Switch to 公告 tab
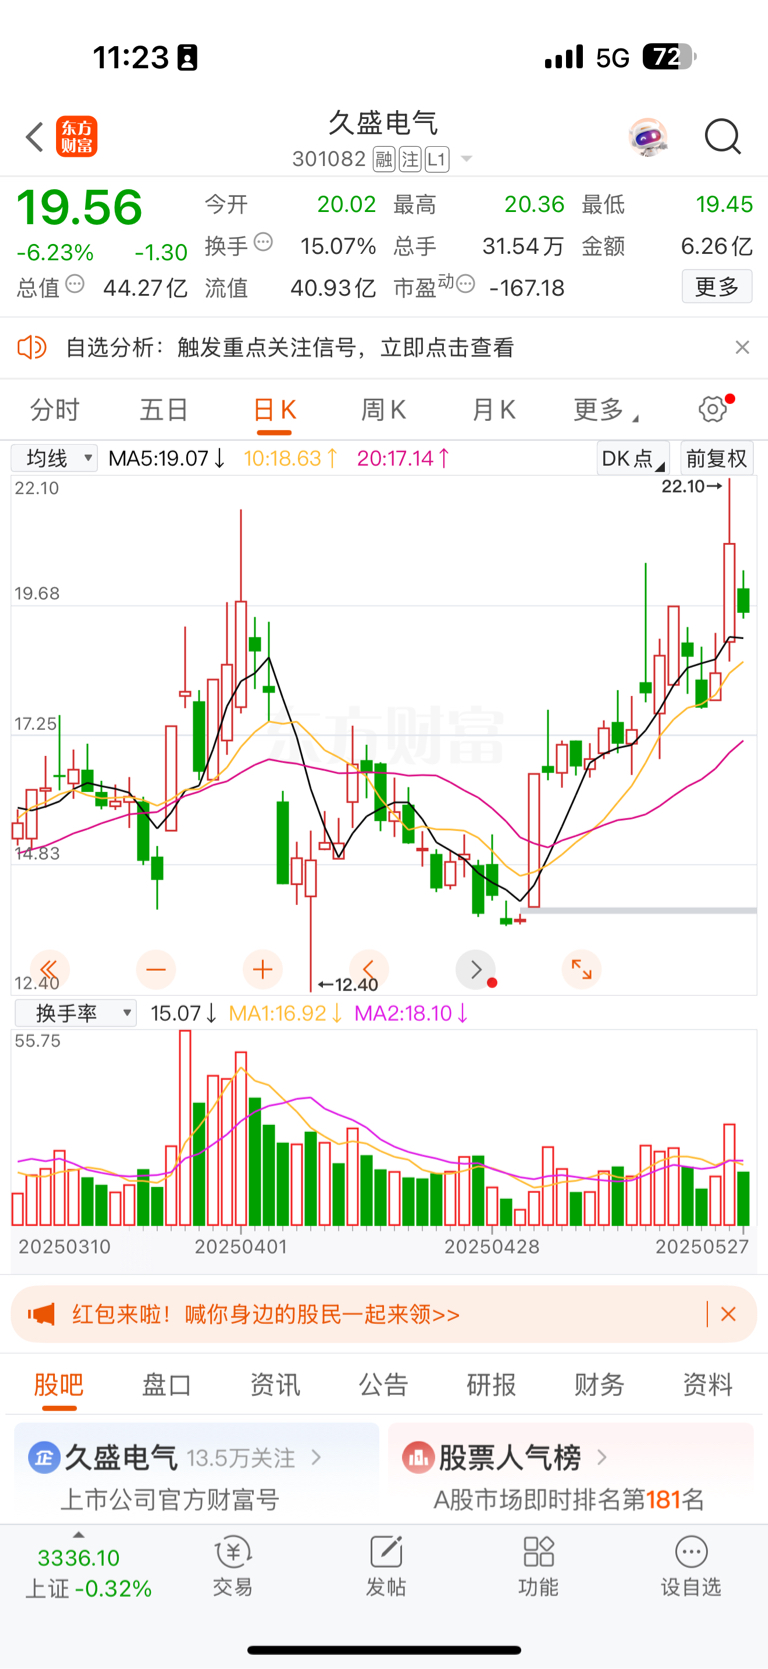This screenshot has width=768, height=1669. (384, 1385)
